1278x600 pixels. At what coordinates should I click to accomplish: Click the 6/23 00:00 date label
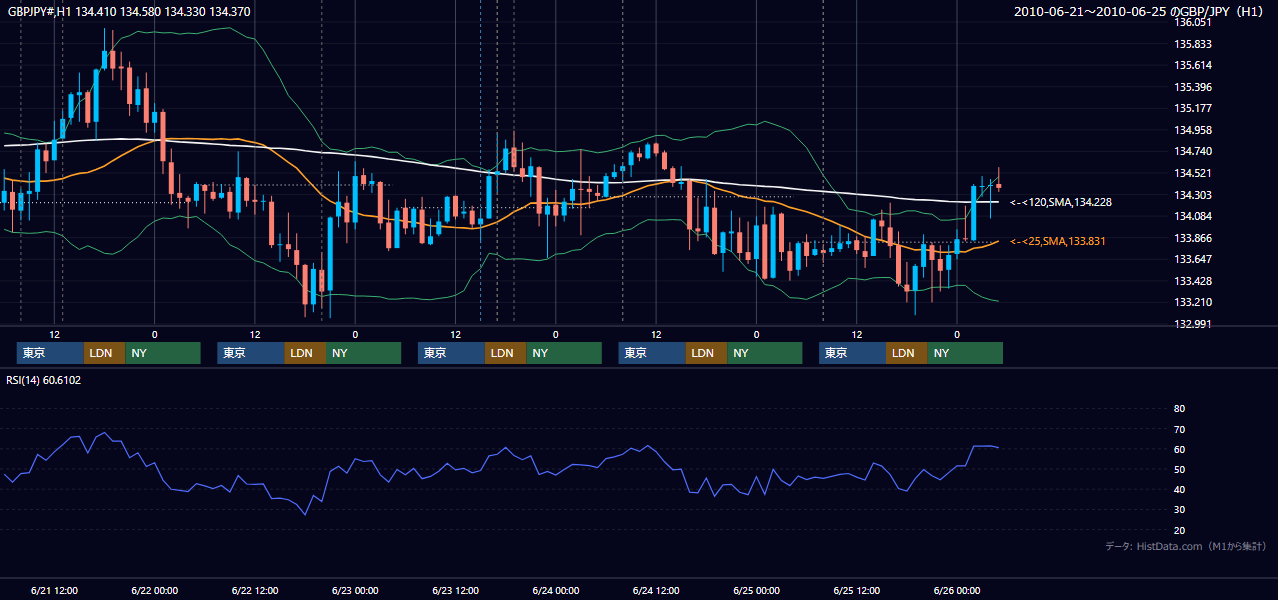[x=355, y=590]
